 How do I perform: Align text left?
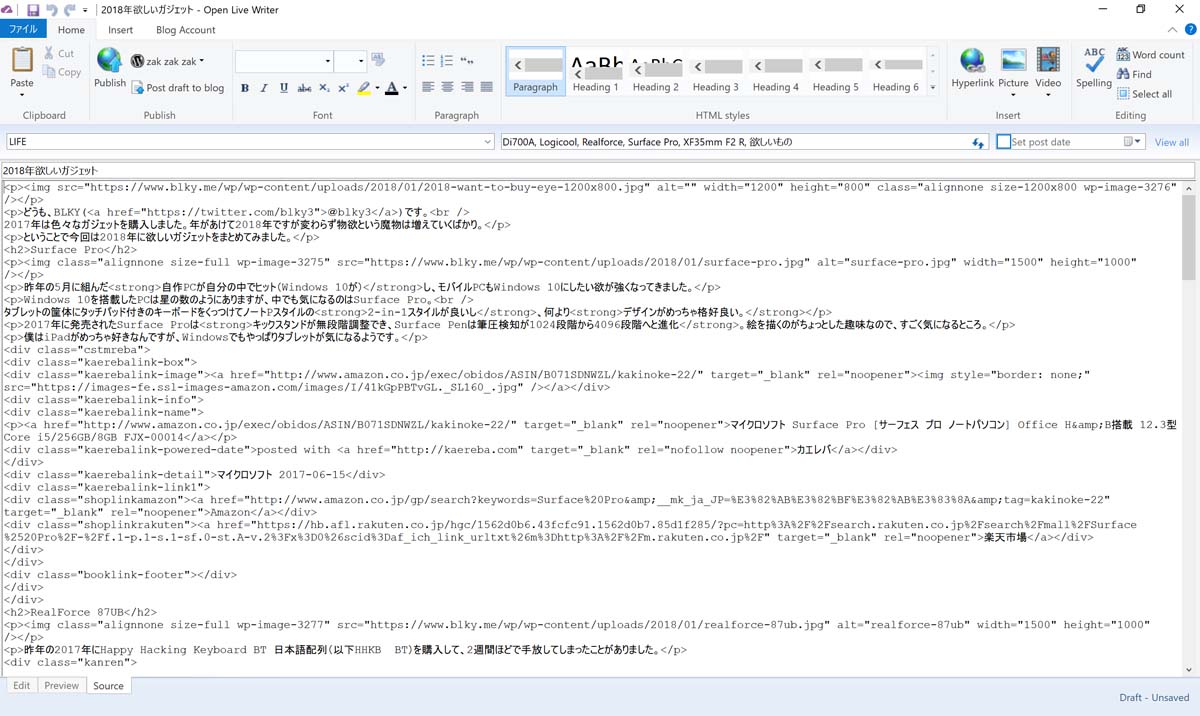pos(428,87)
